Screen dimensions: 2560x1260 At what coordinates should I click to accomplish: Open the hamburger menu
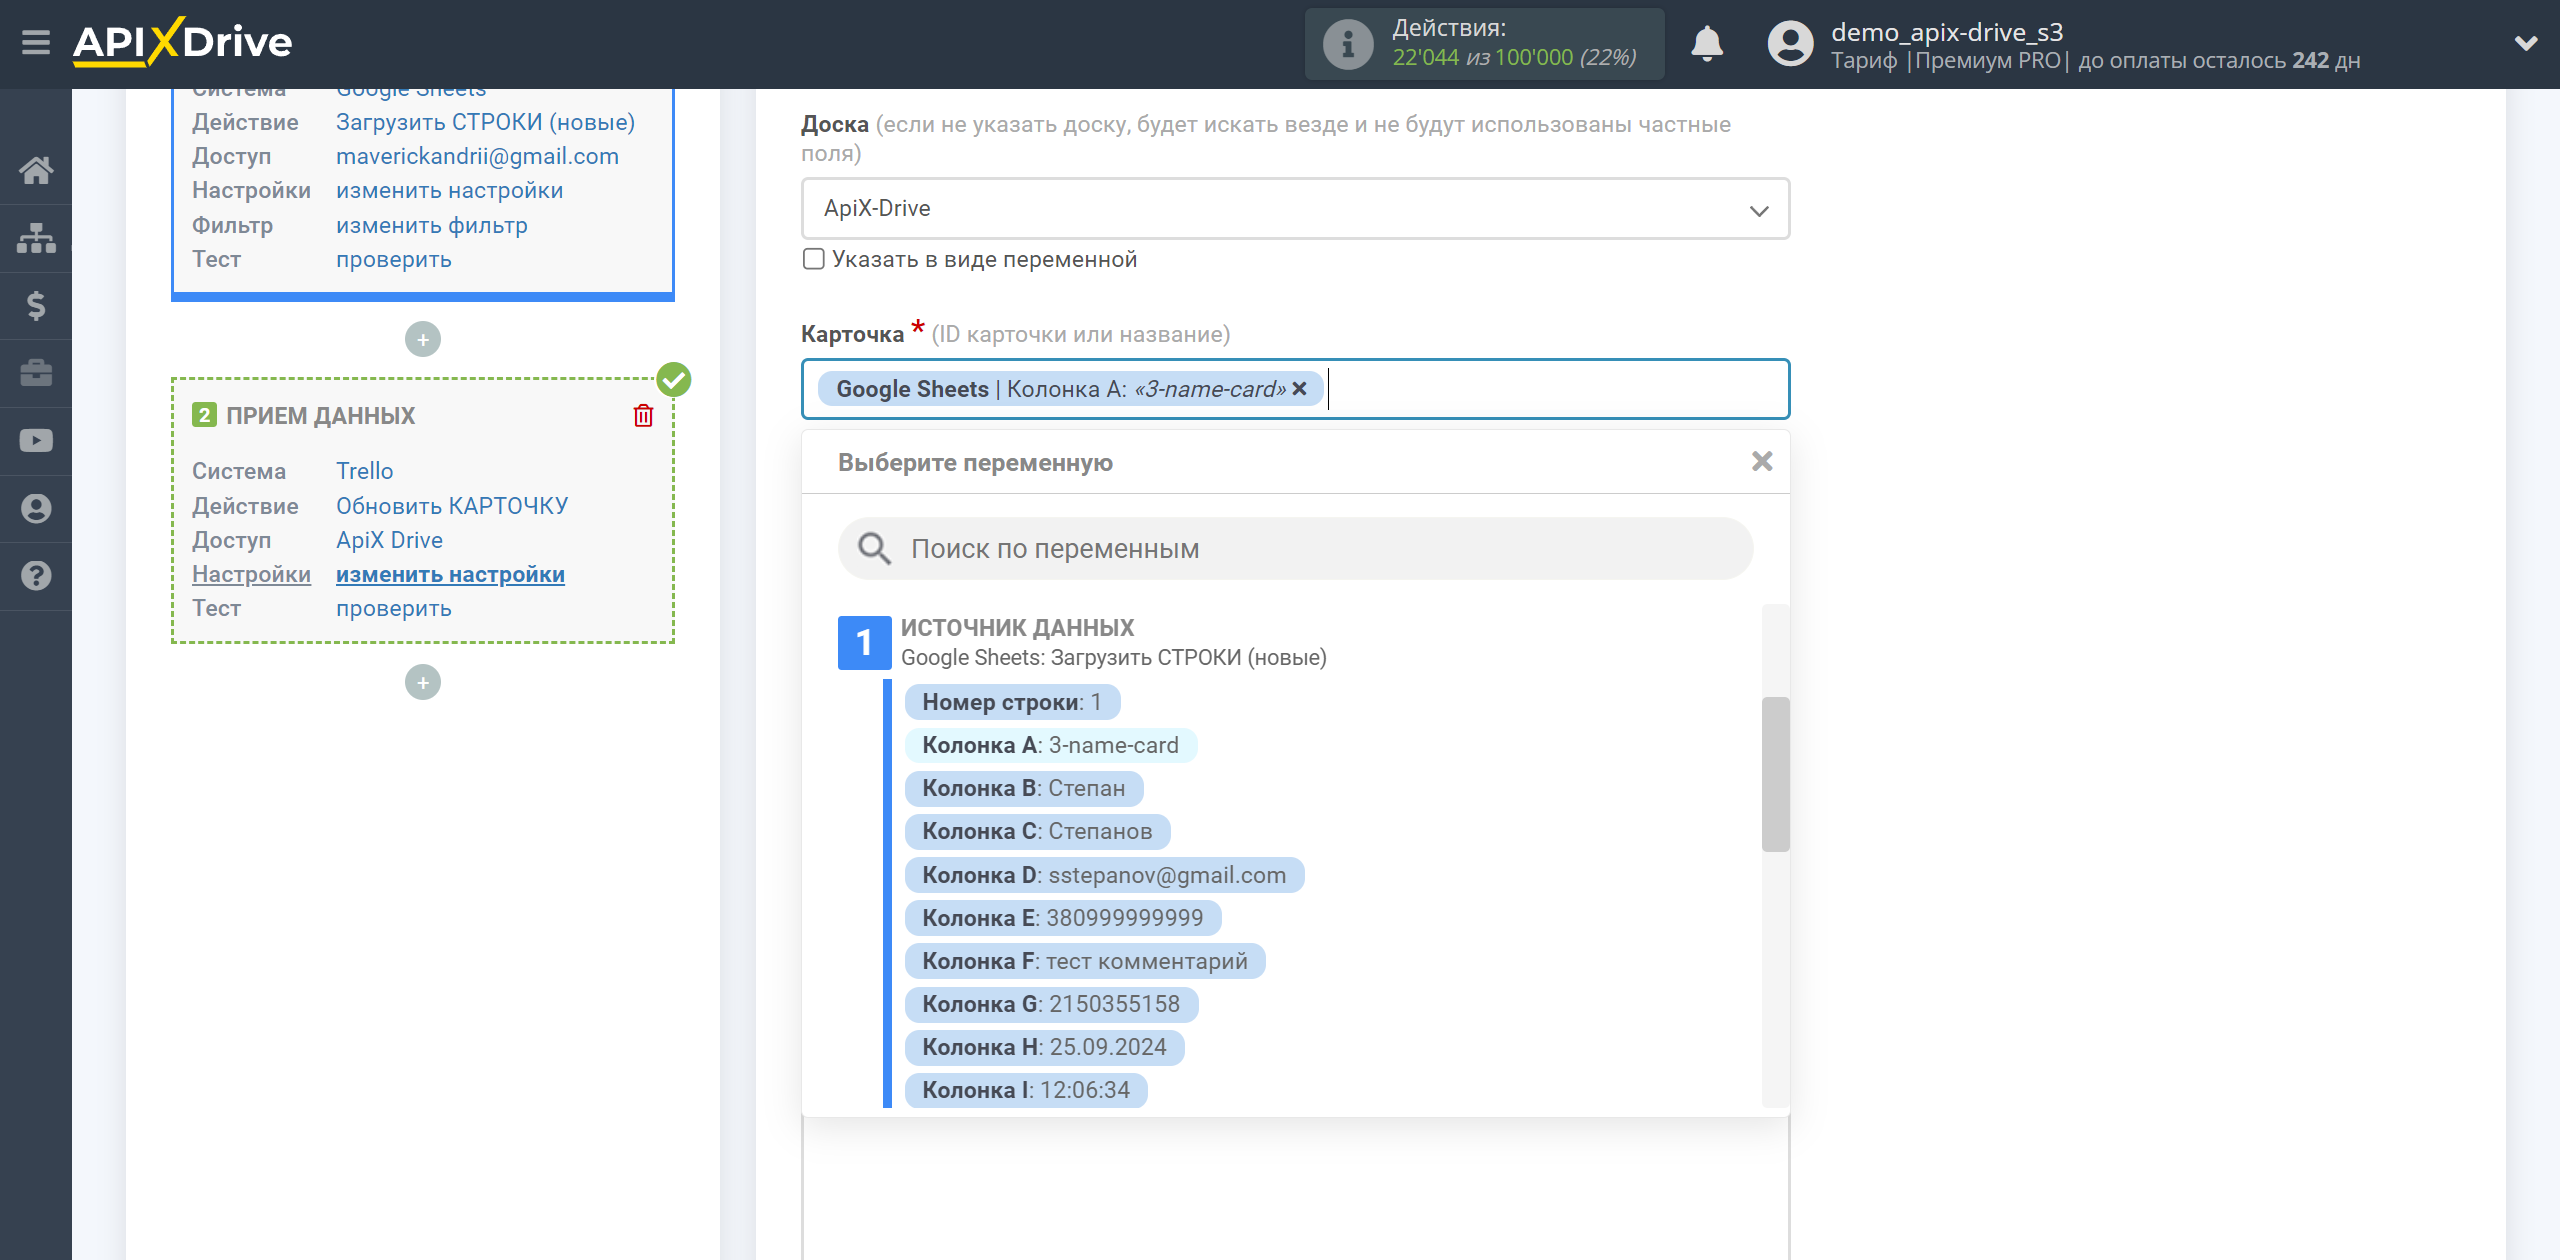36,43
